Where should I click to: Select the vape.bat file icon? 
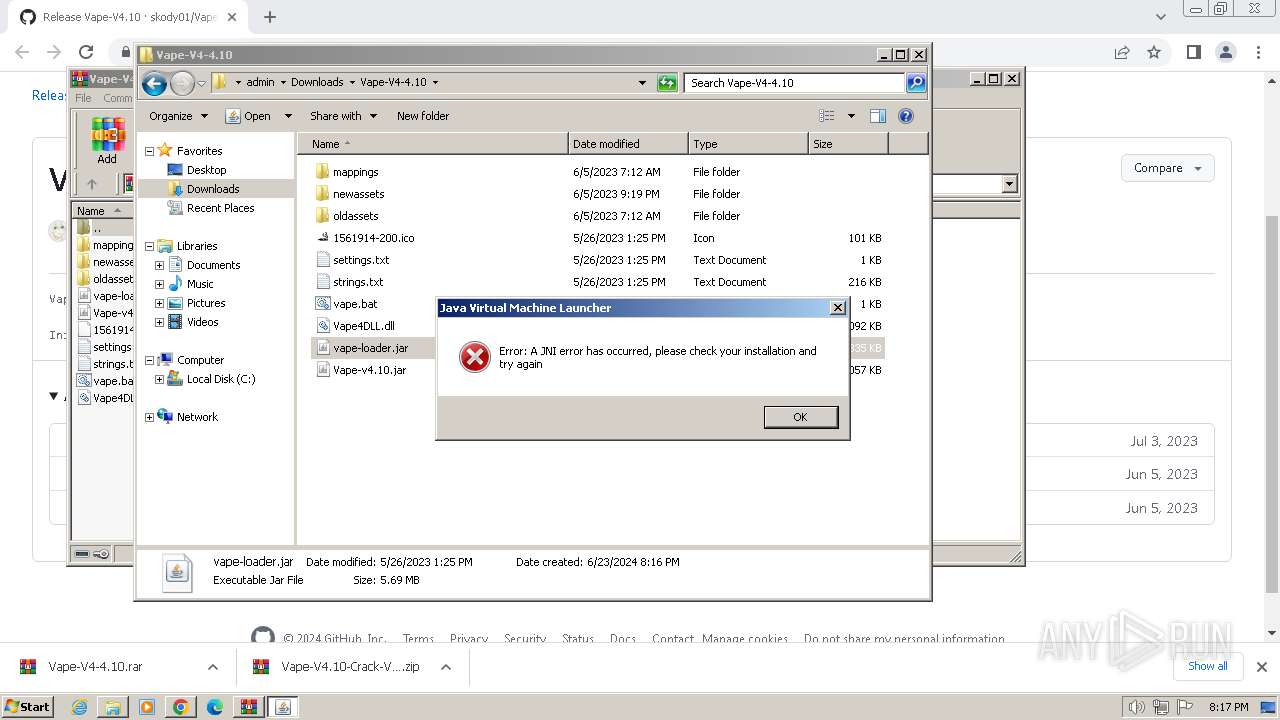tap(322, 304)
